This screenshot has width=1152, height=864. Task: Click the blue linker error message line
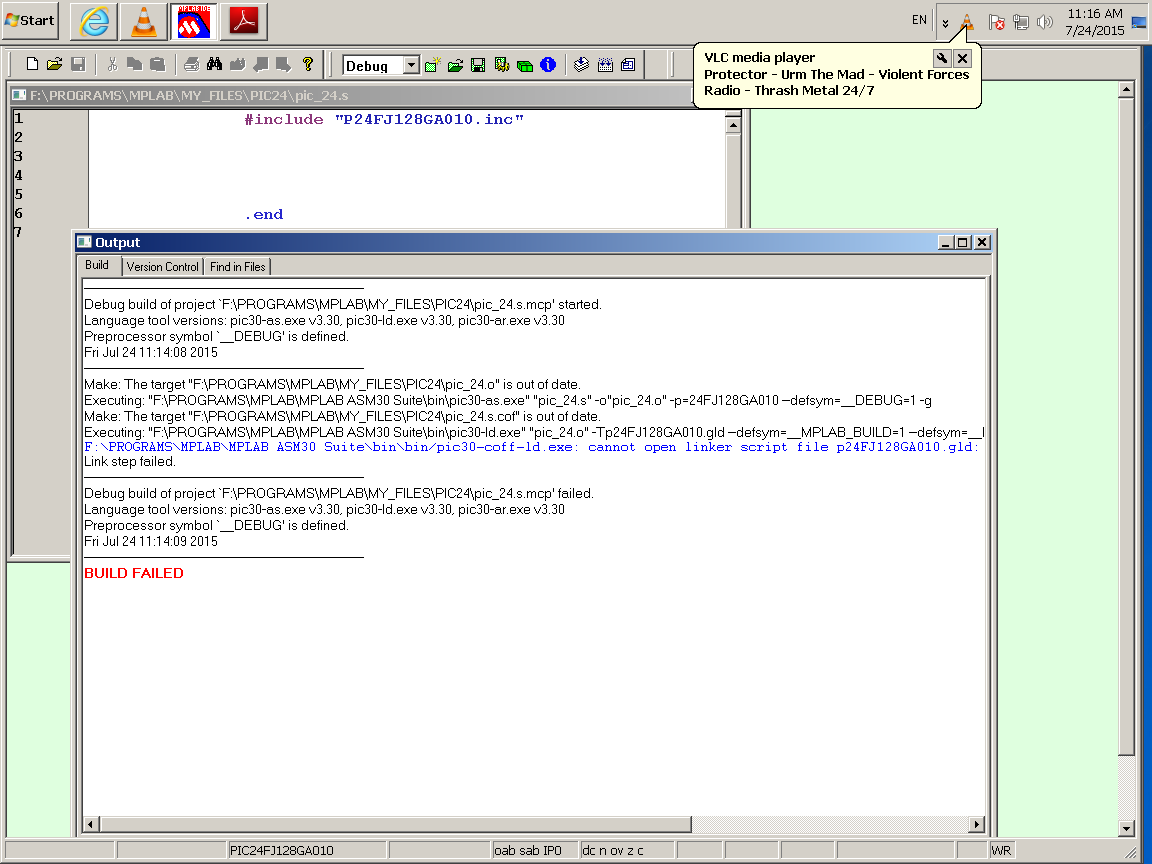click(x=530, y=447)
